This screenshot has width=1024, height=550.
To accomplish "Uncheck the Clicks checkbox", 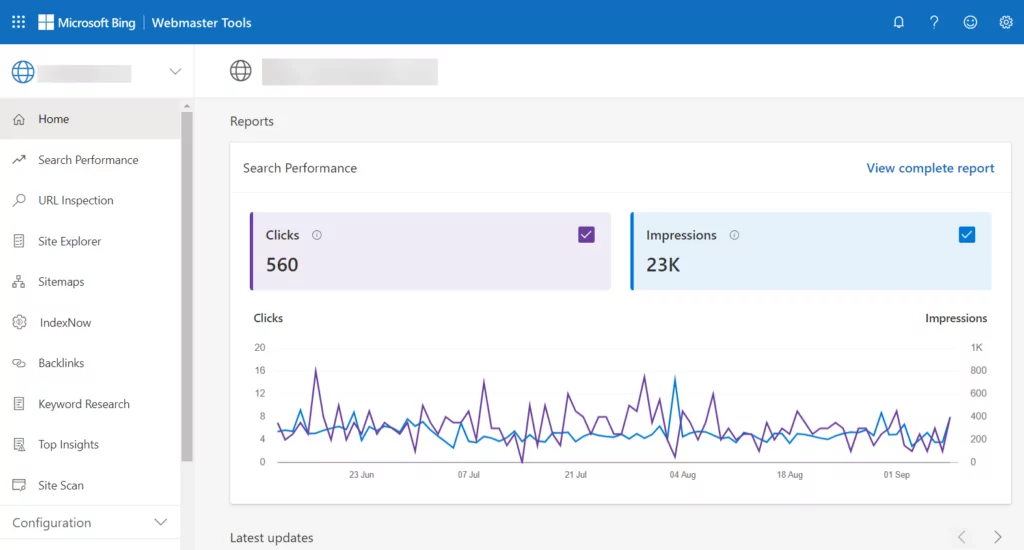I will coord(586,235).
